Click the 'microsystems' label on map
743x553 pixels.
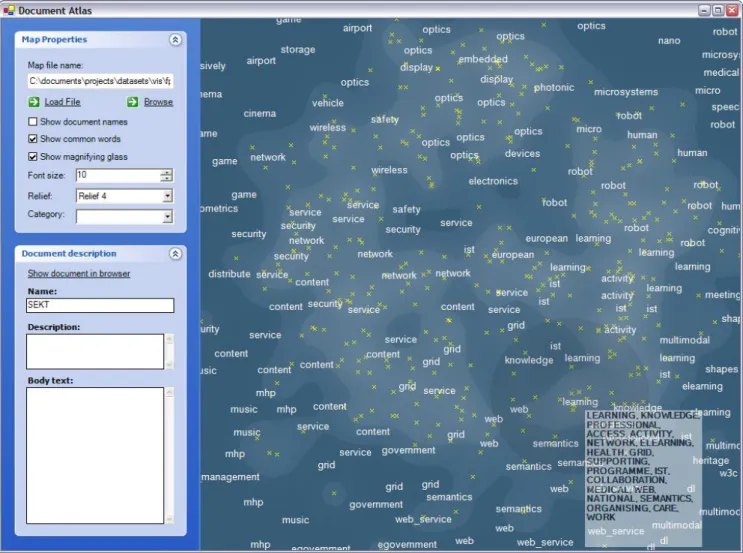pos(625,92)
